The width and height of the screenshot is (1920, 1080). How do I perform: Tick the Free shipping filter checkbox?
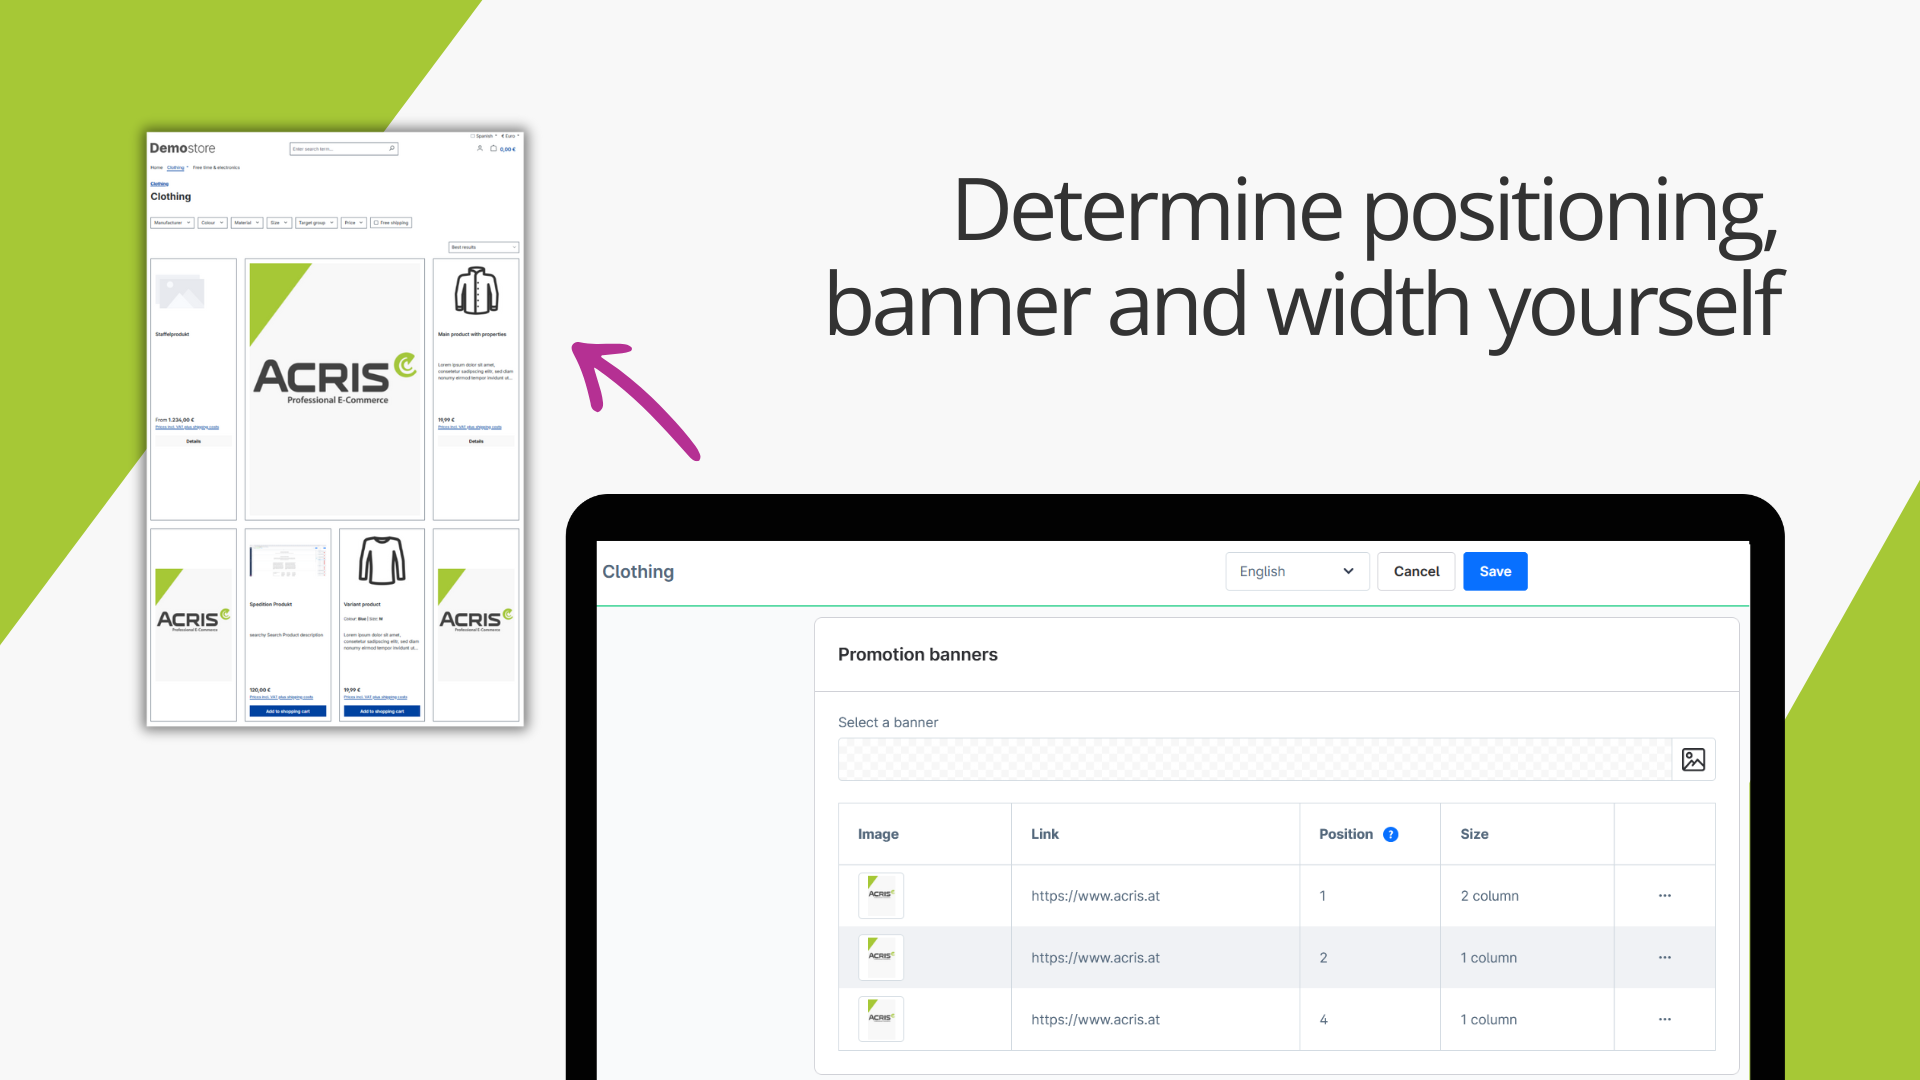376,223
